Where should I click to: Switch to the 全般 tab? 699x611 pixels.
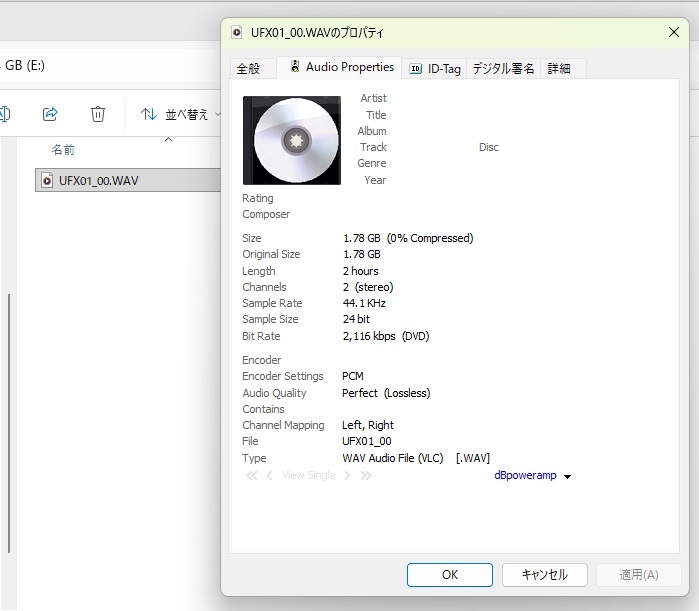click(x=248, y=69)
